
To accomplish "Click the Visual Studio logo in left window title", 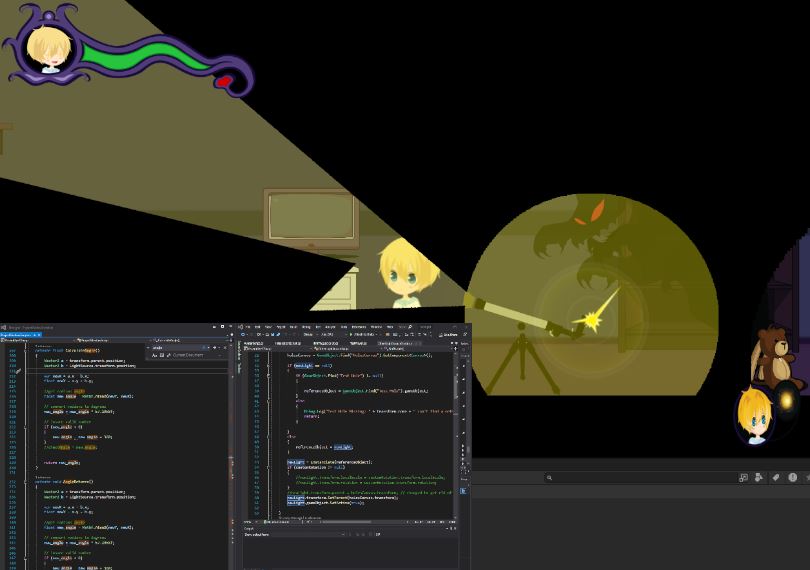I will point(4,328).
